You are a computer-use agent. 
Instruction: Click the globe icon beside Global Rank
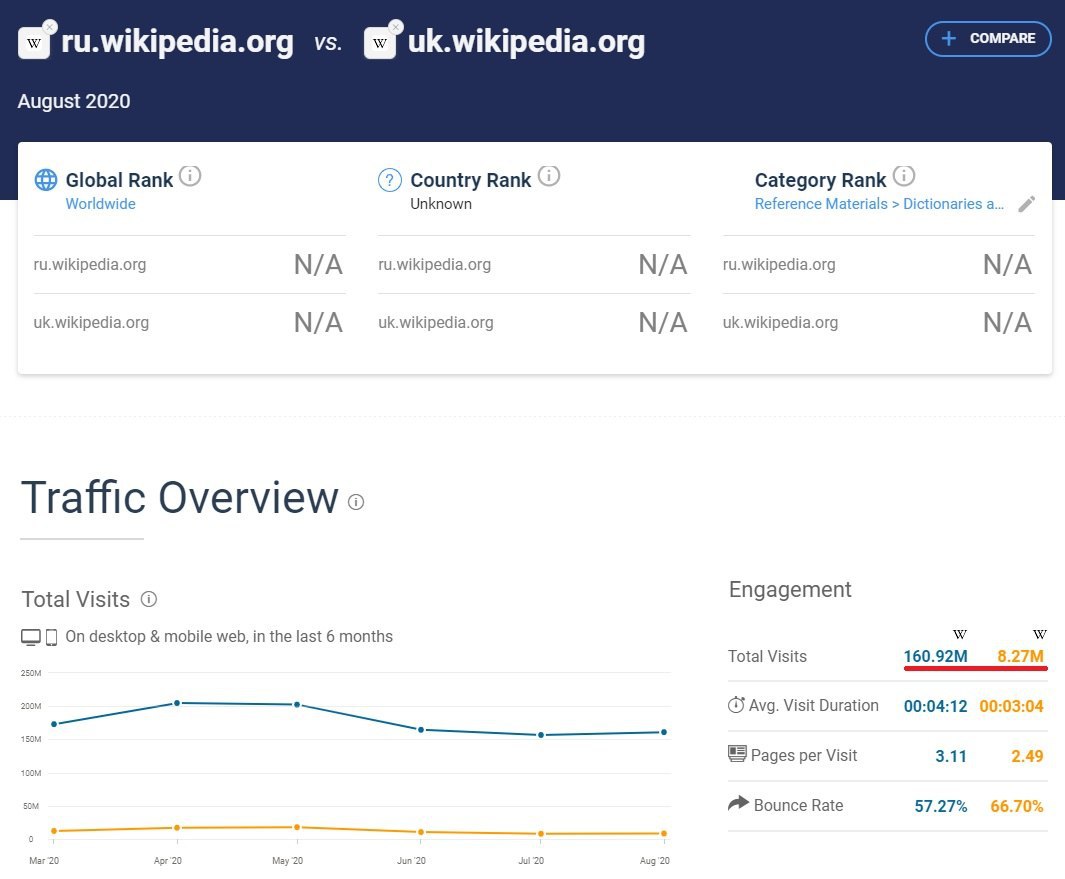tap(46, 180)
